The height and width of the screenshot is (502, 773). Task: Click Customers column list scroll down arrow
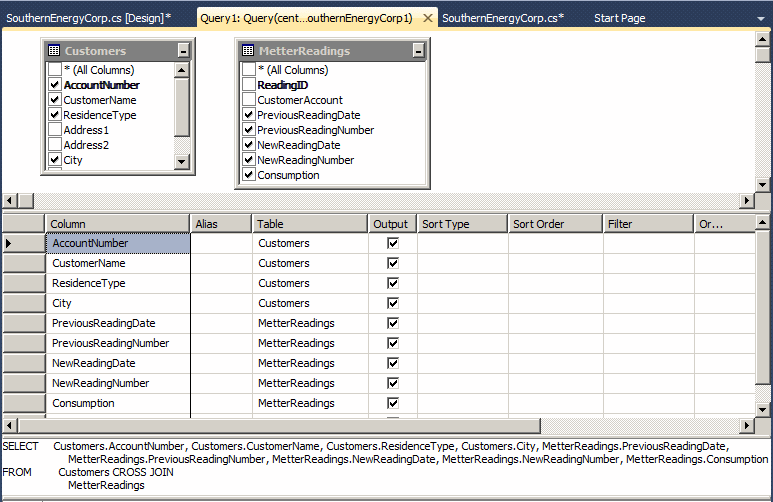(182, 161)
